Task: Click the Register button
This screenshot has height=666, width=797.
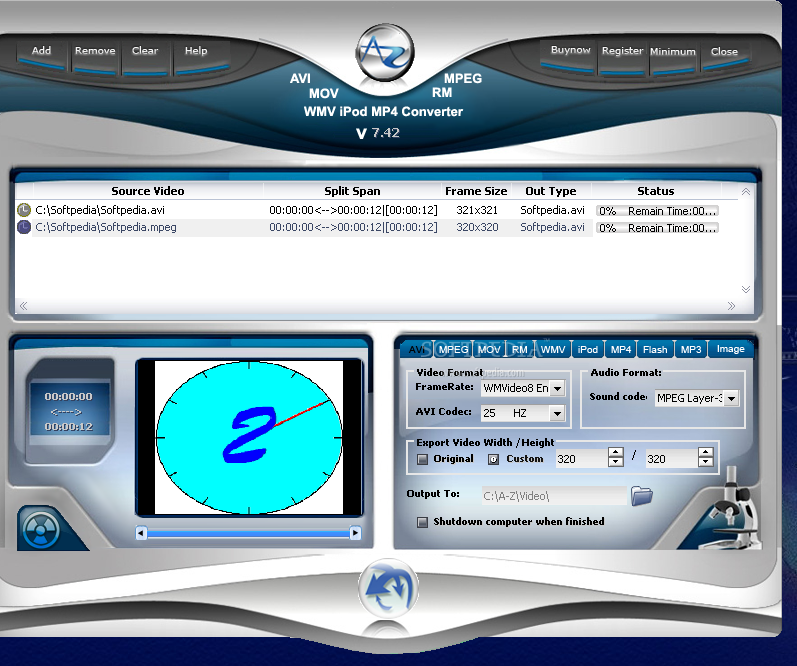Action: [622, 56]
